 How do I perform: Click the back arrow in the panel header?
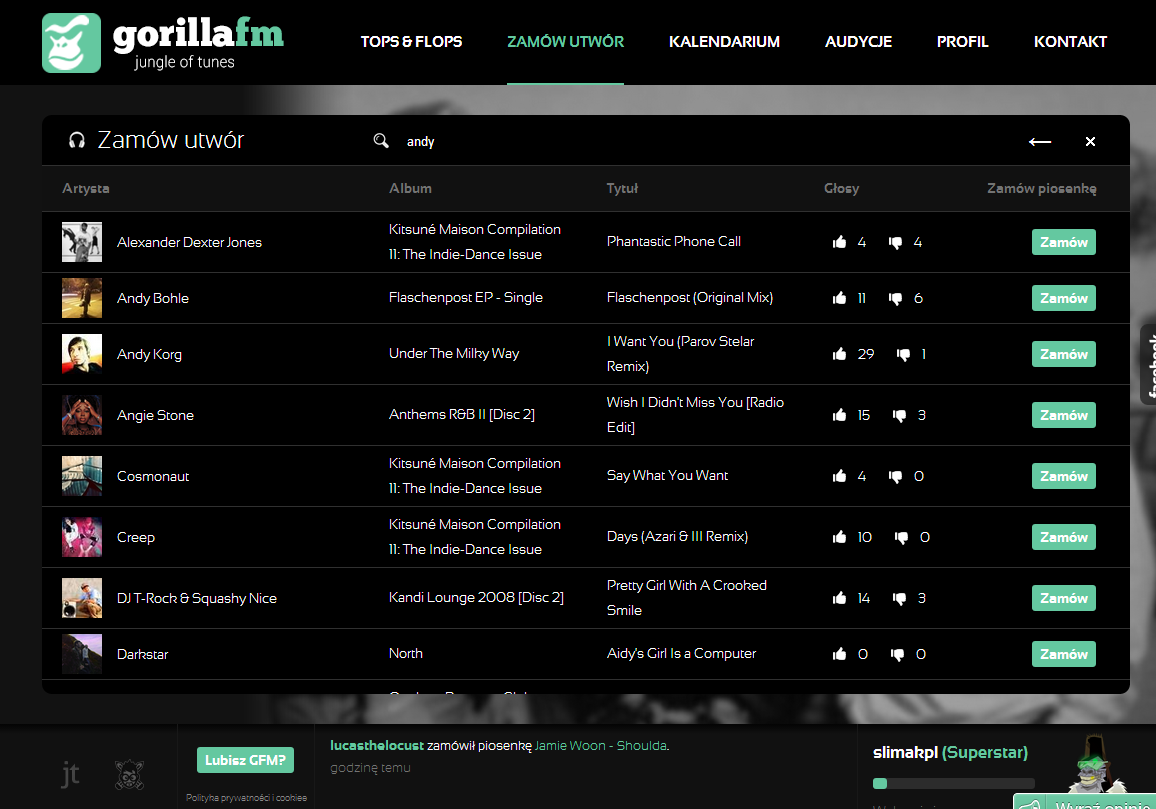1040,142
